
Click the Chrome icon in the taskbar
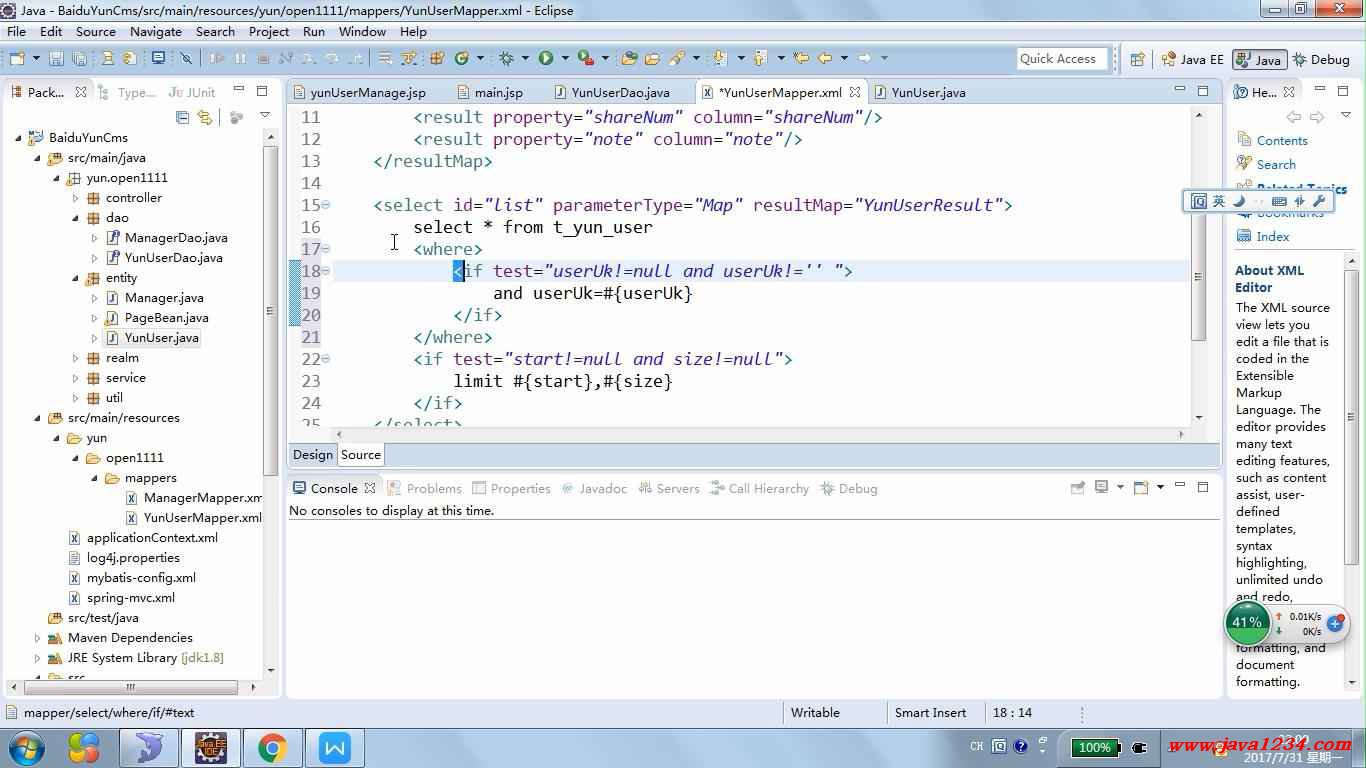(272, 747)
